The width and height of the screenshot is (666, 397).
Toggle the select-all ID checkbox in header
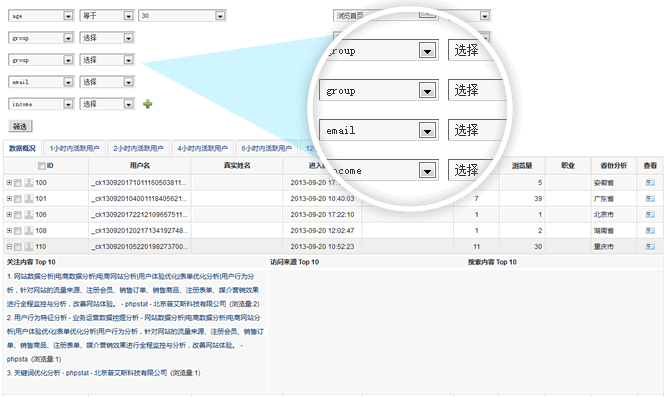(42, 166)
